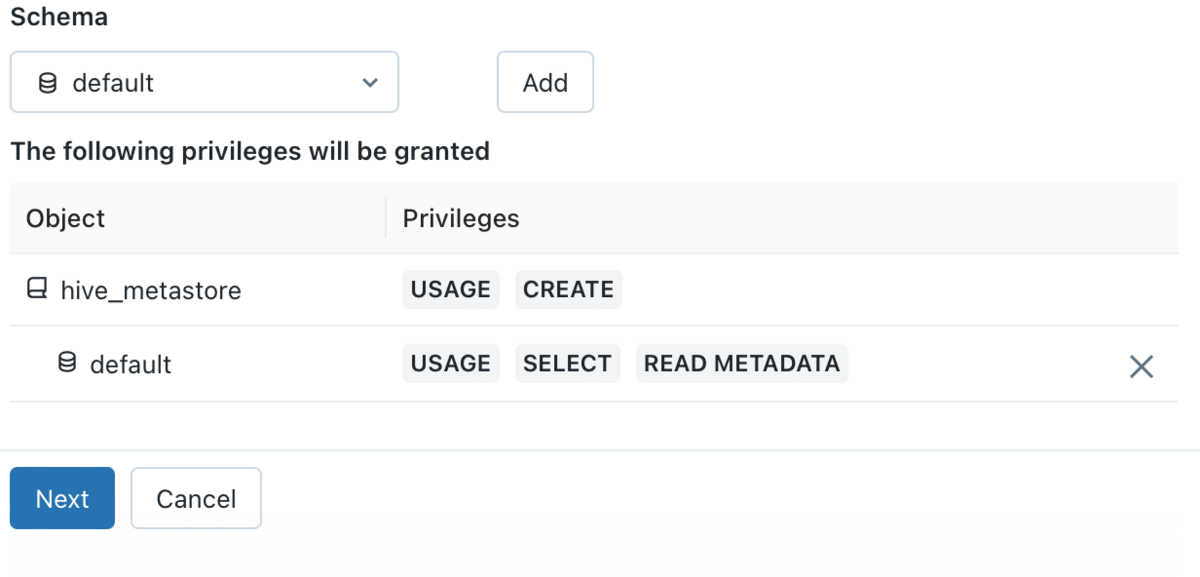The height and width of the screenshot is (577, 1200).
Task: Remove the default schema row with the X icon
Action: pyautogui.click(x=1141, y=366)
